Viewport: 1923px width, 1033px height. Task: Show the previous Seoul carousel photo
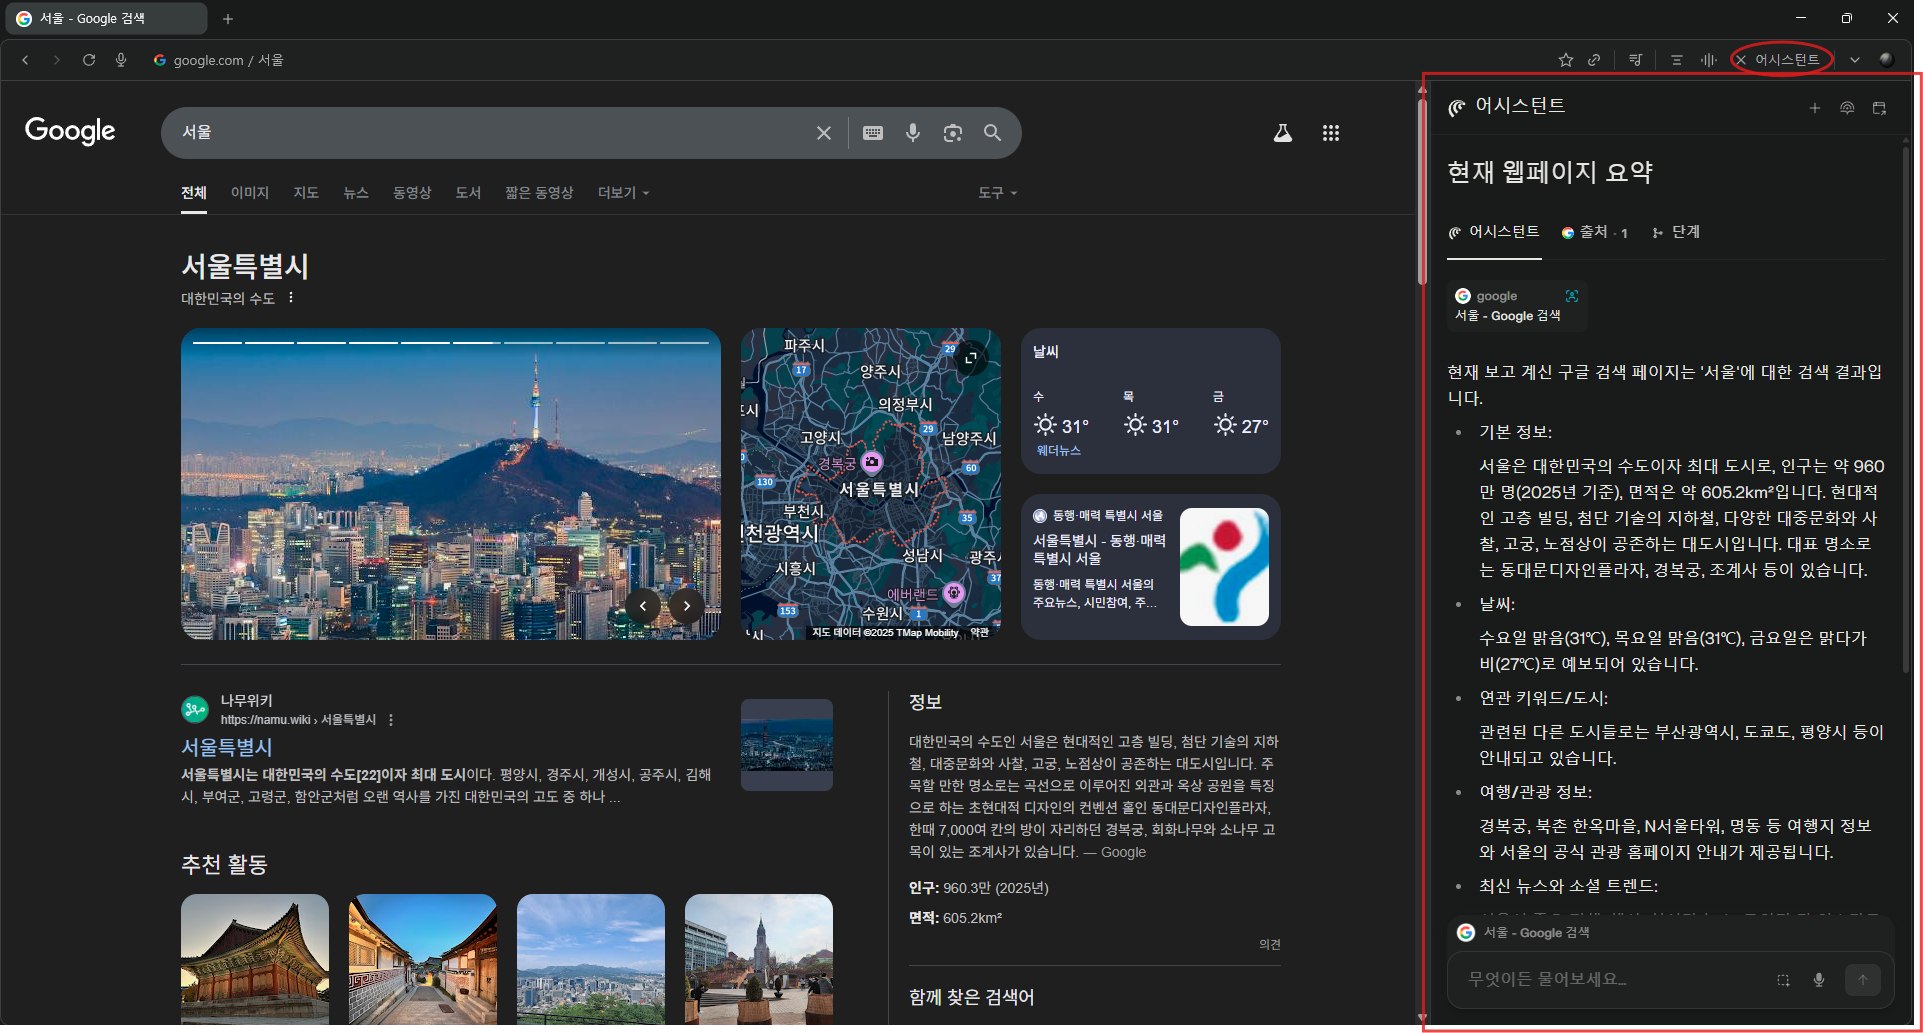coord(643,606)
